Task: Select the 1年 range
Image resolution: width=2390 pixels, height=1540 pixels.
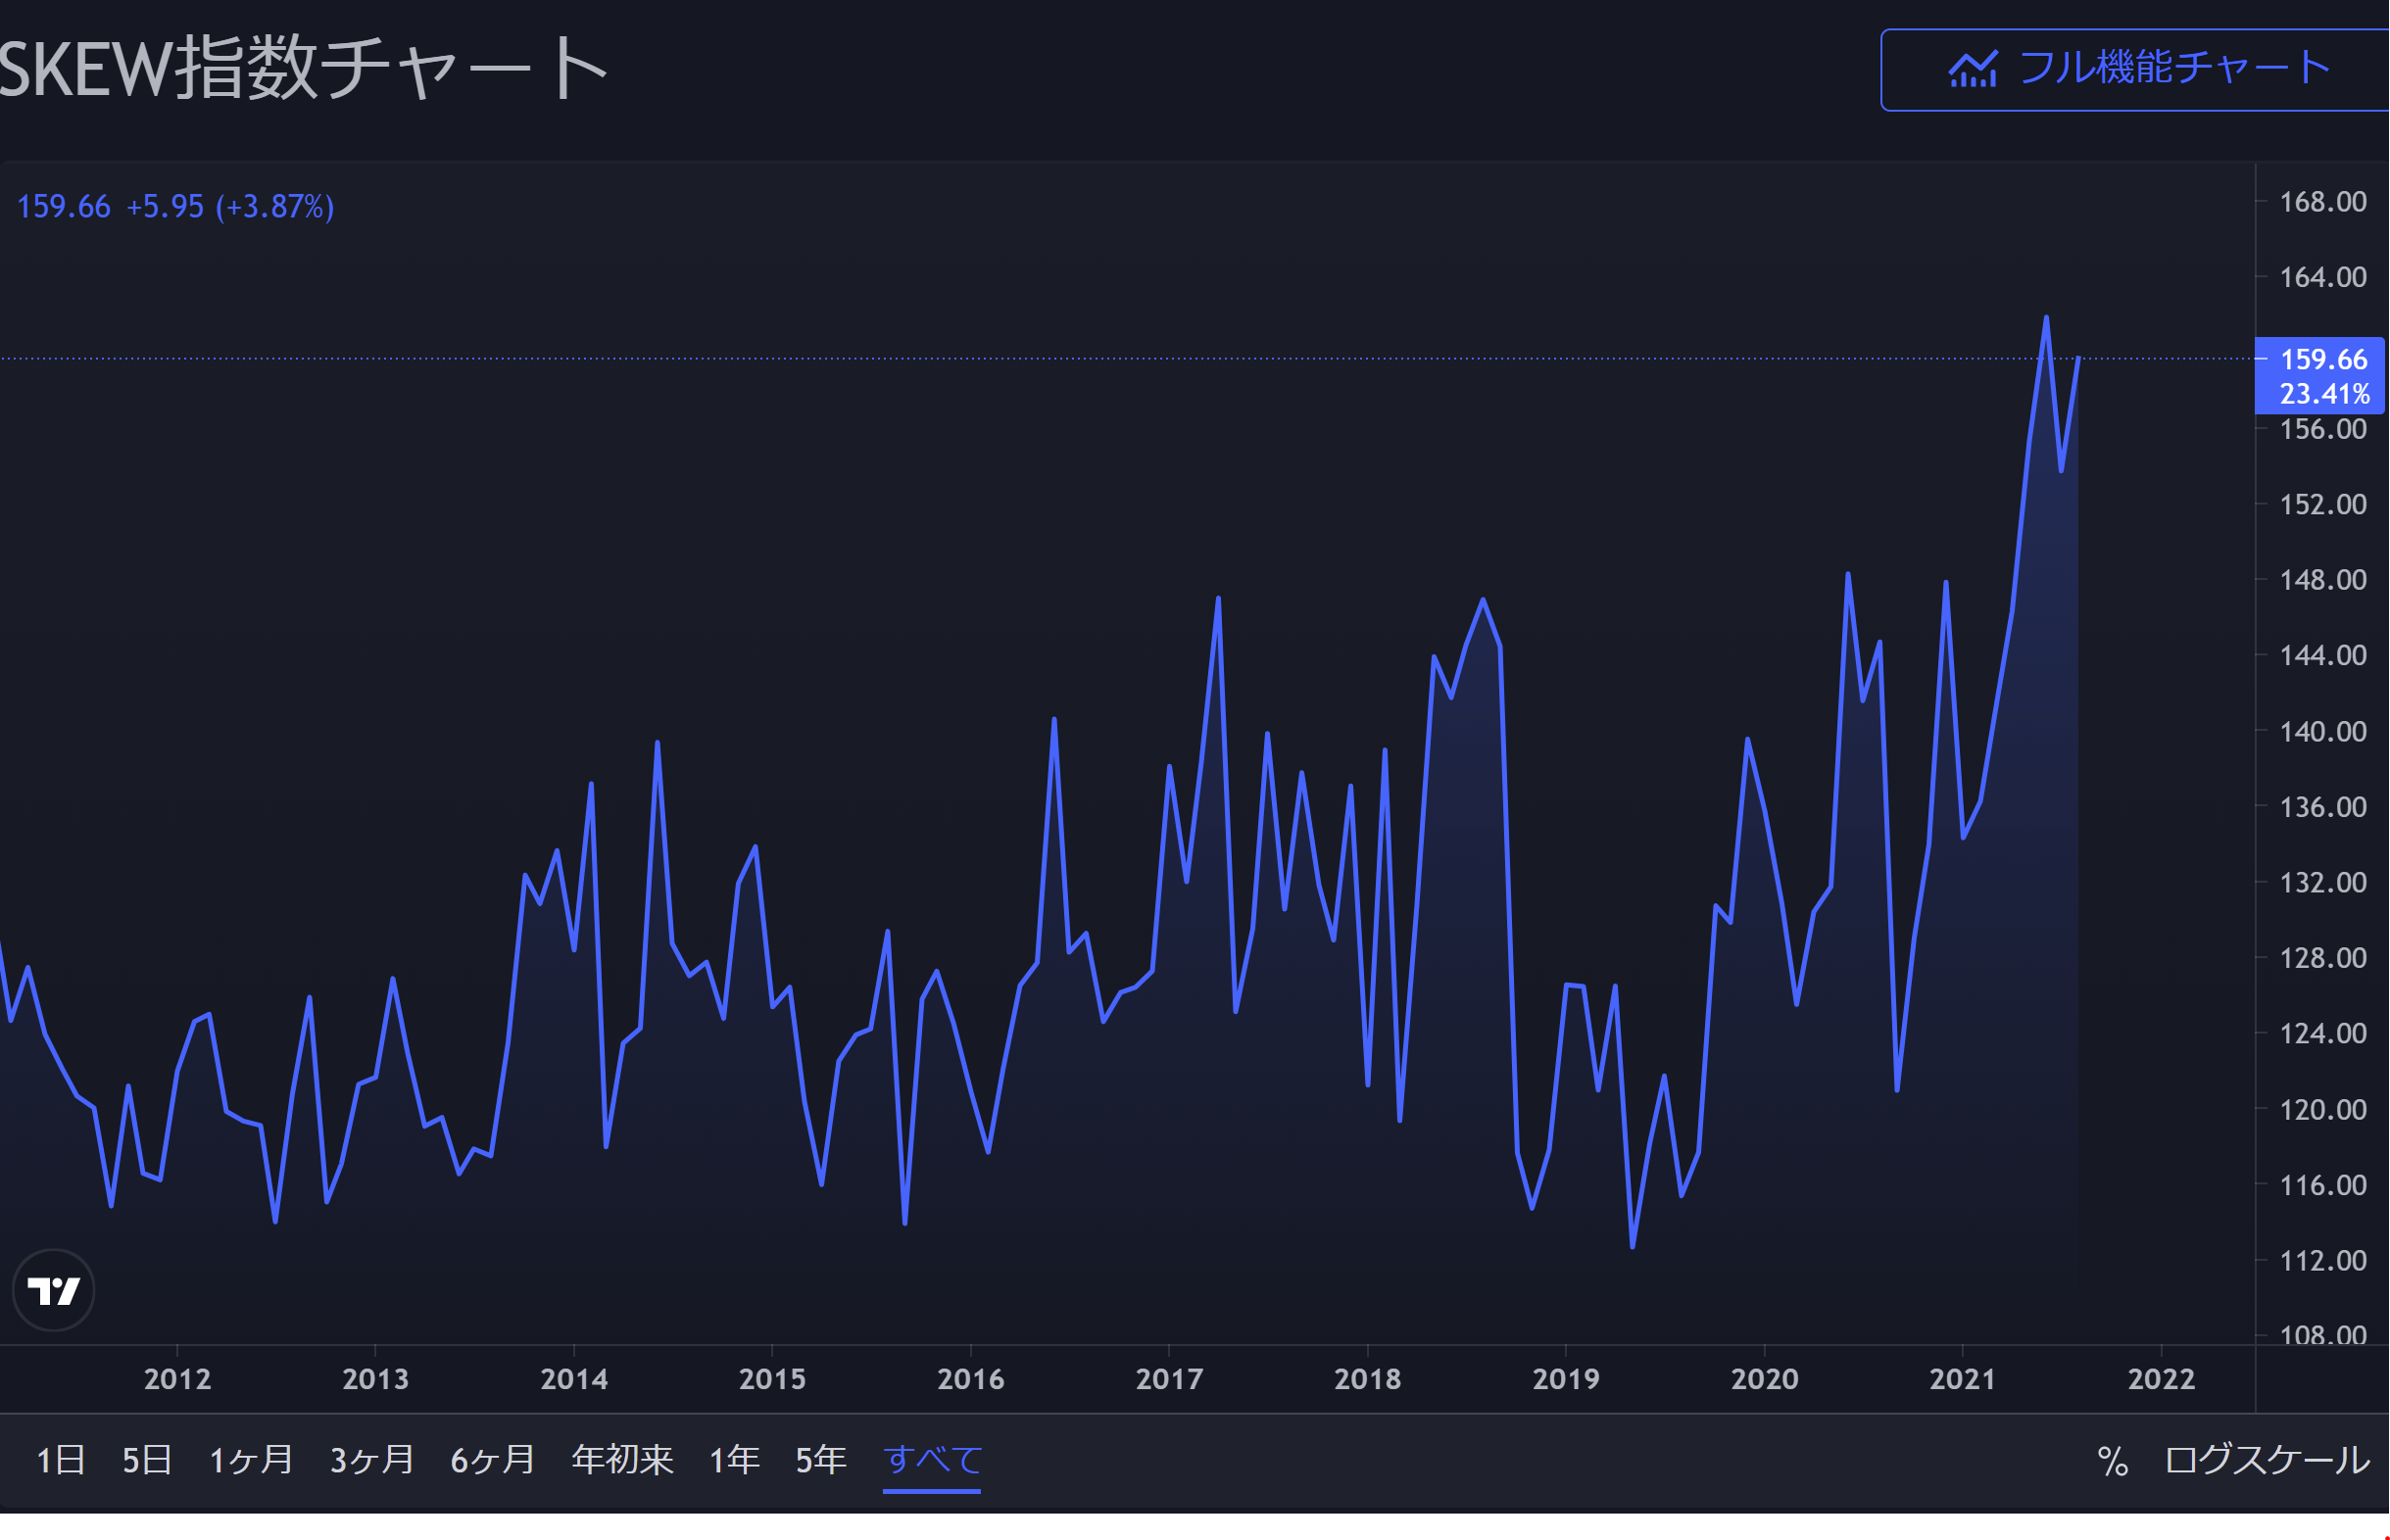Action: coord(734,1461)
